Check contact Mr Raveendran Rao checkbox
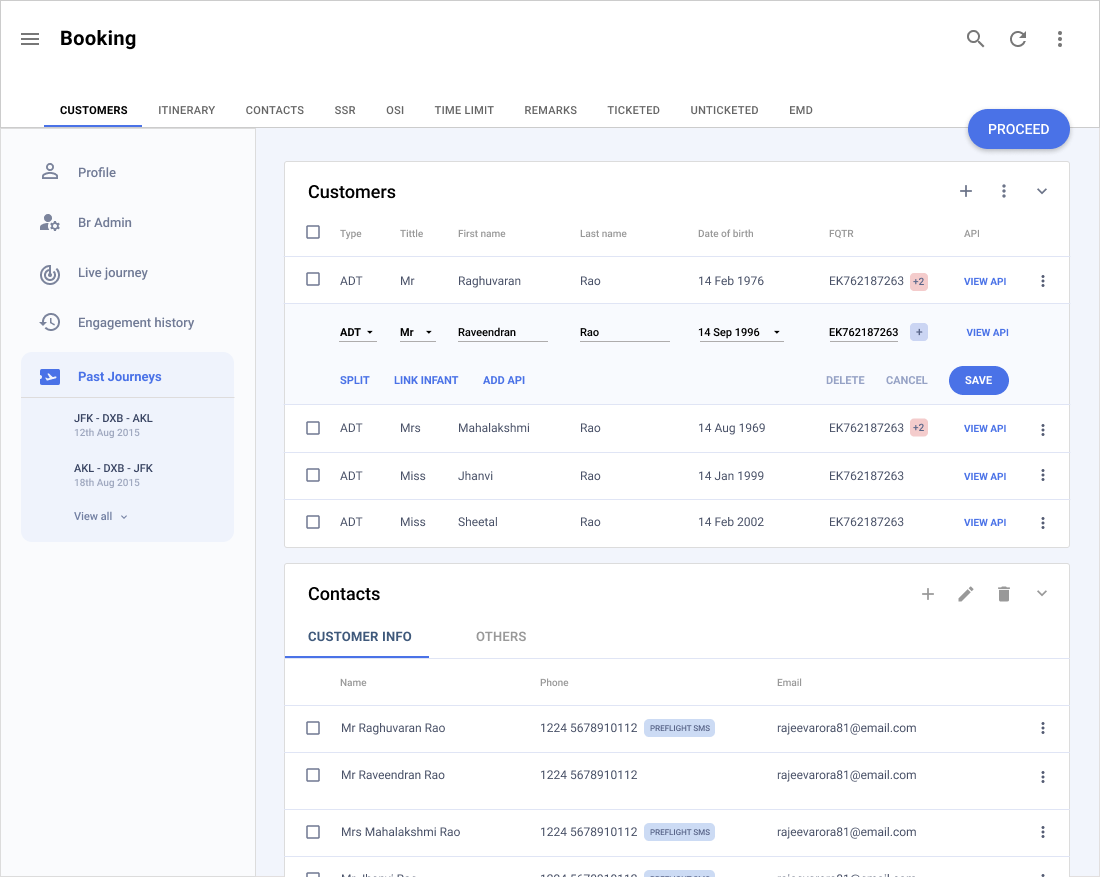 [313, 775]
